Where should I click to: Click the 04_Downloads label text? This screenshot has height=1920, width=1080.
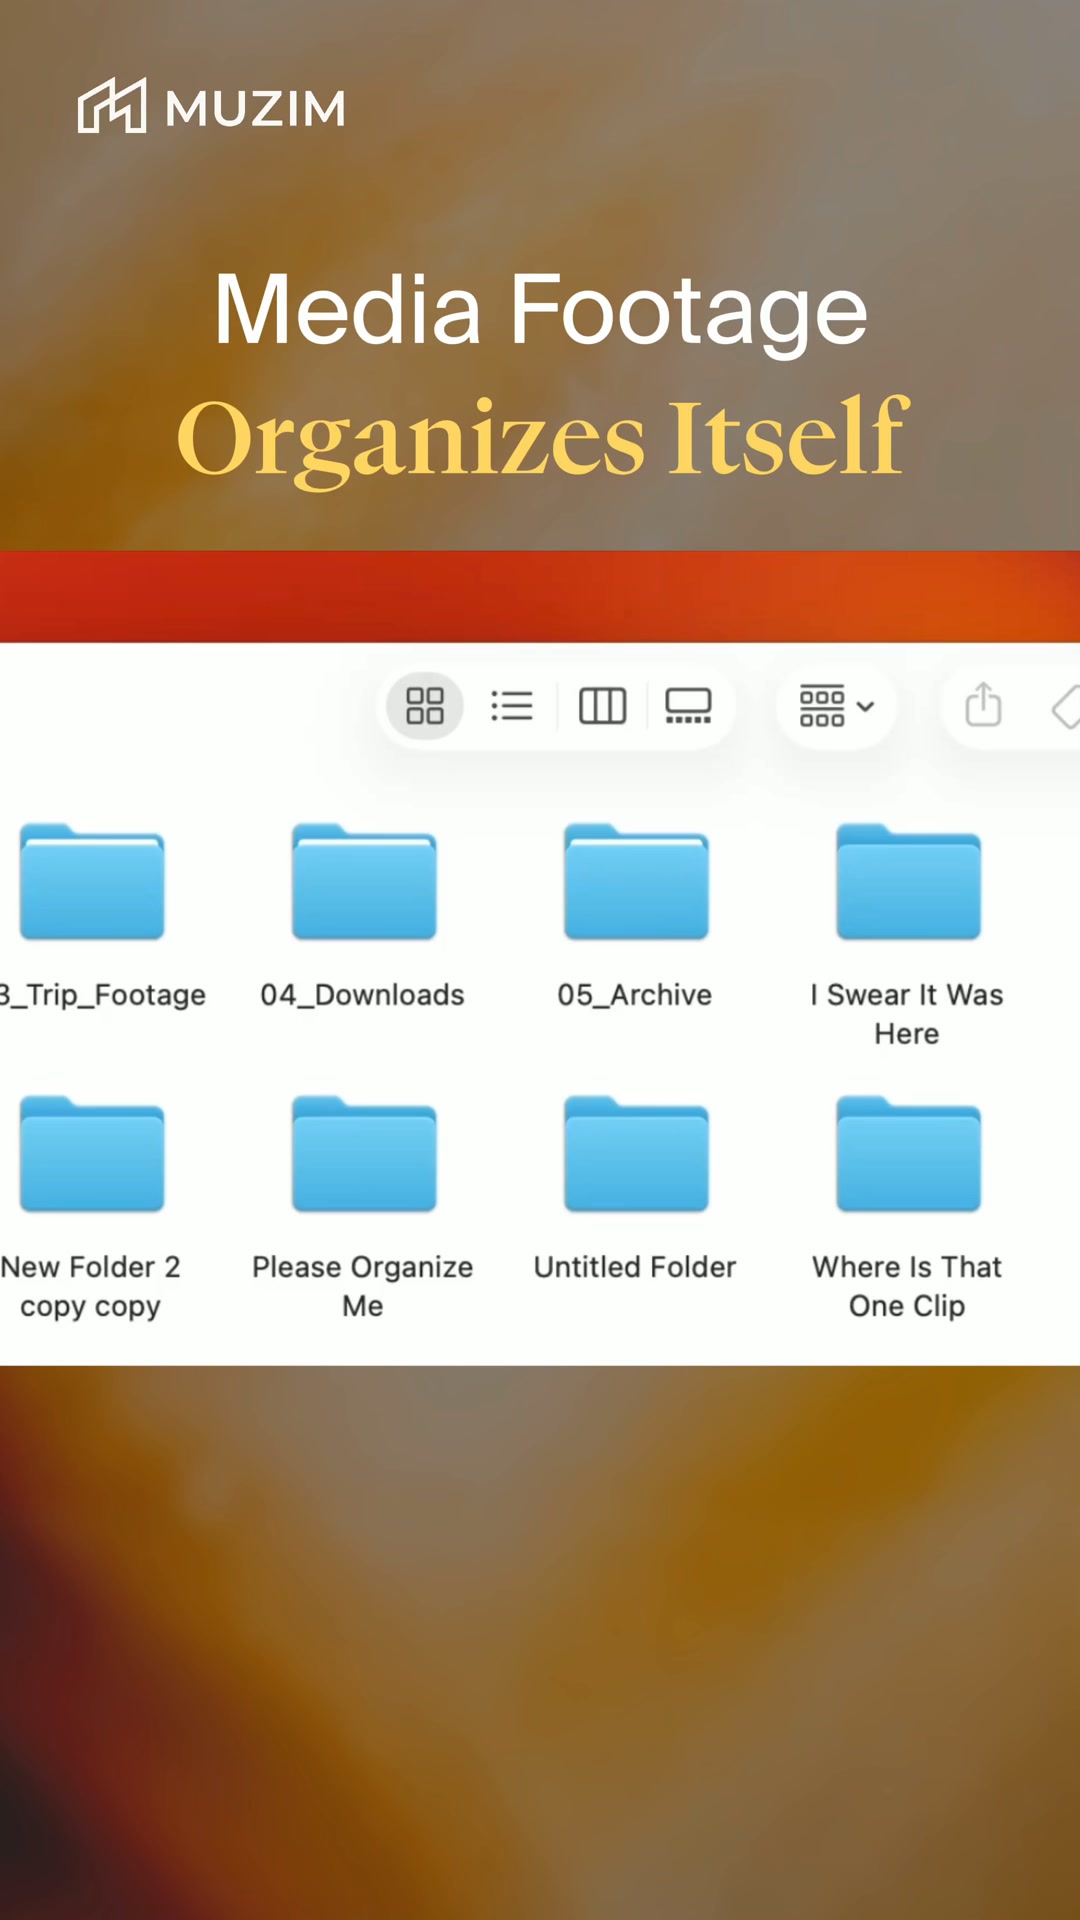coord(362,995)
